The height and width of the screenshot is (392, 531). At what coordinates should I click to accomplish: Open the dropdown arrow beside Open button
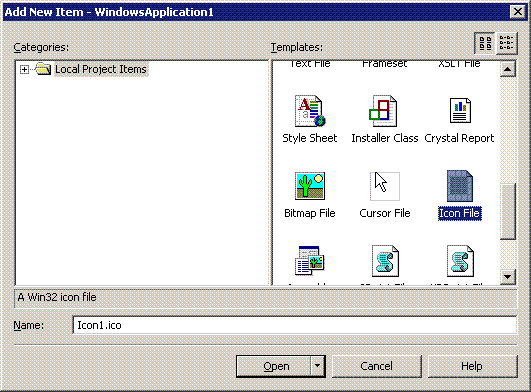(317, 366)
